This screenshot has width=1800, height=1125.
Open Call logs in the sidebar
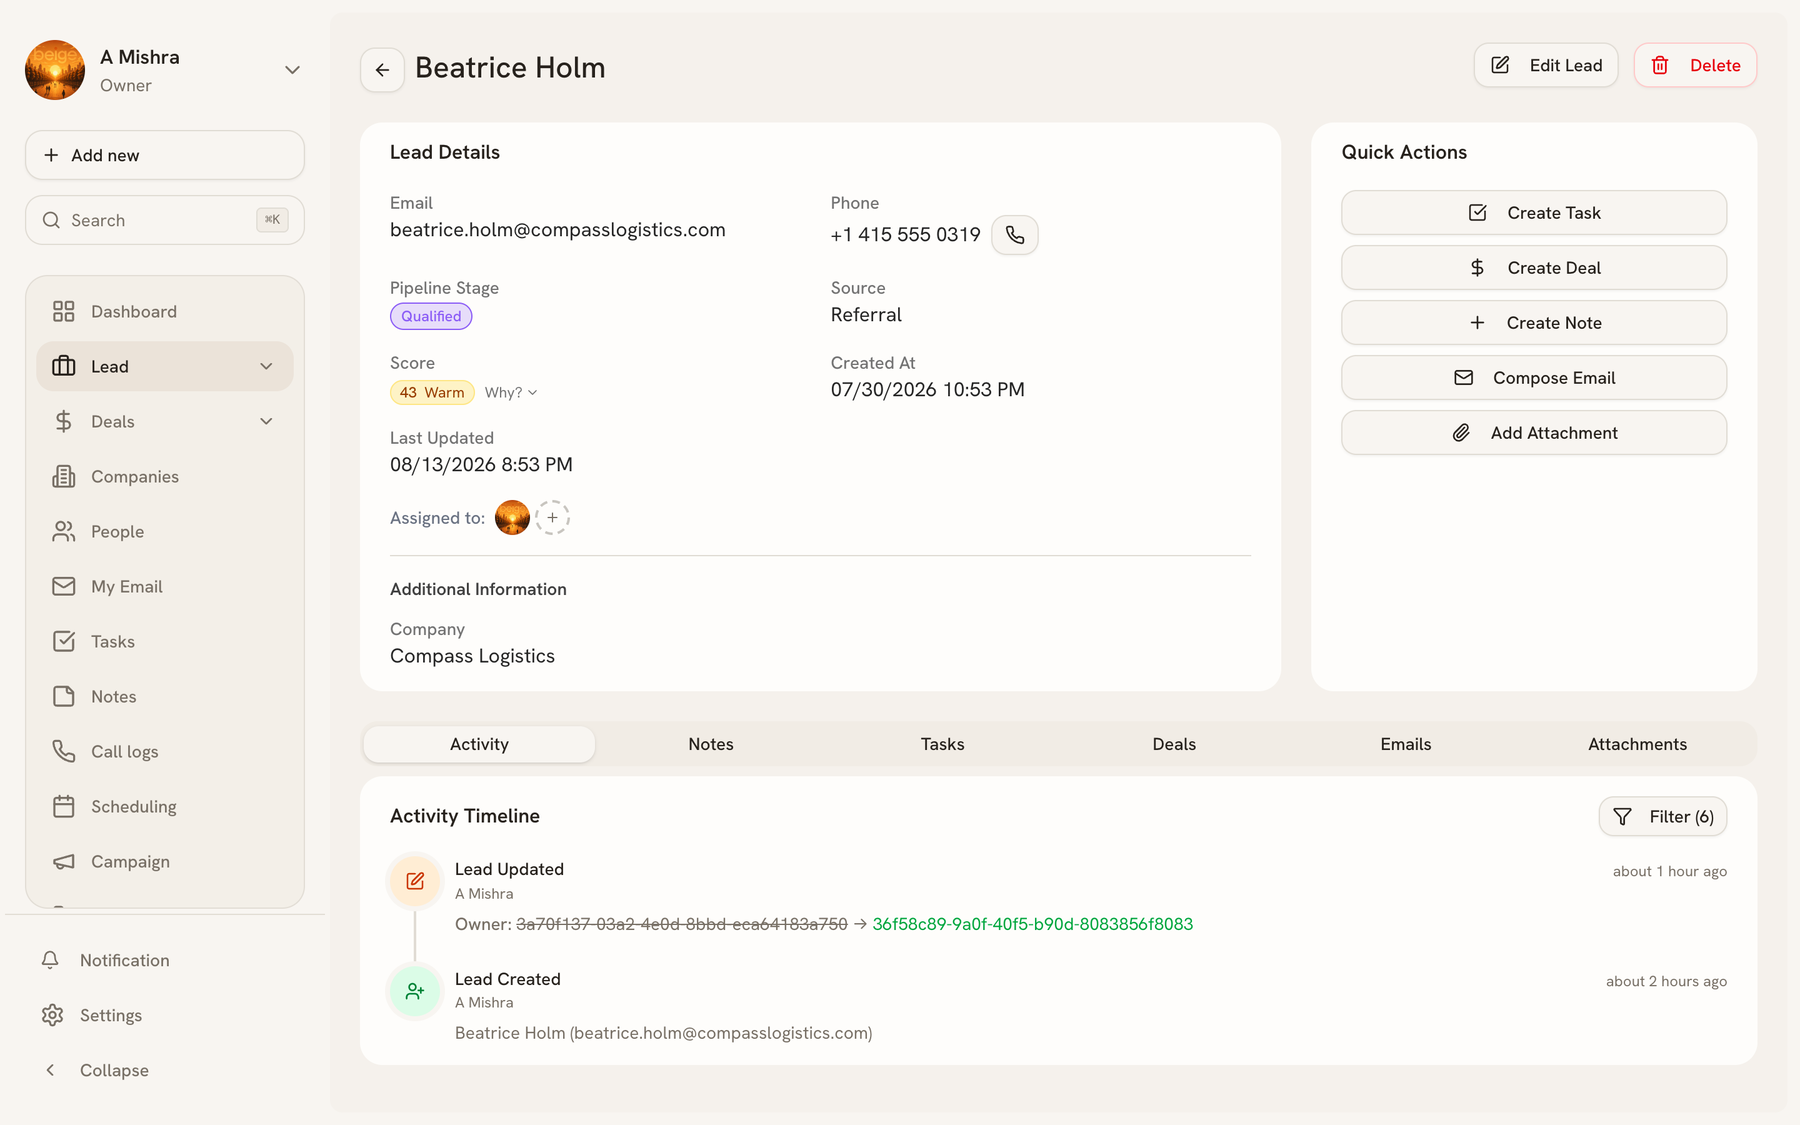(x=165, y=752)
